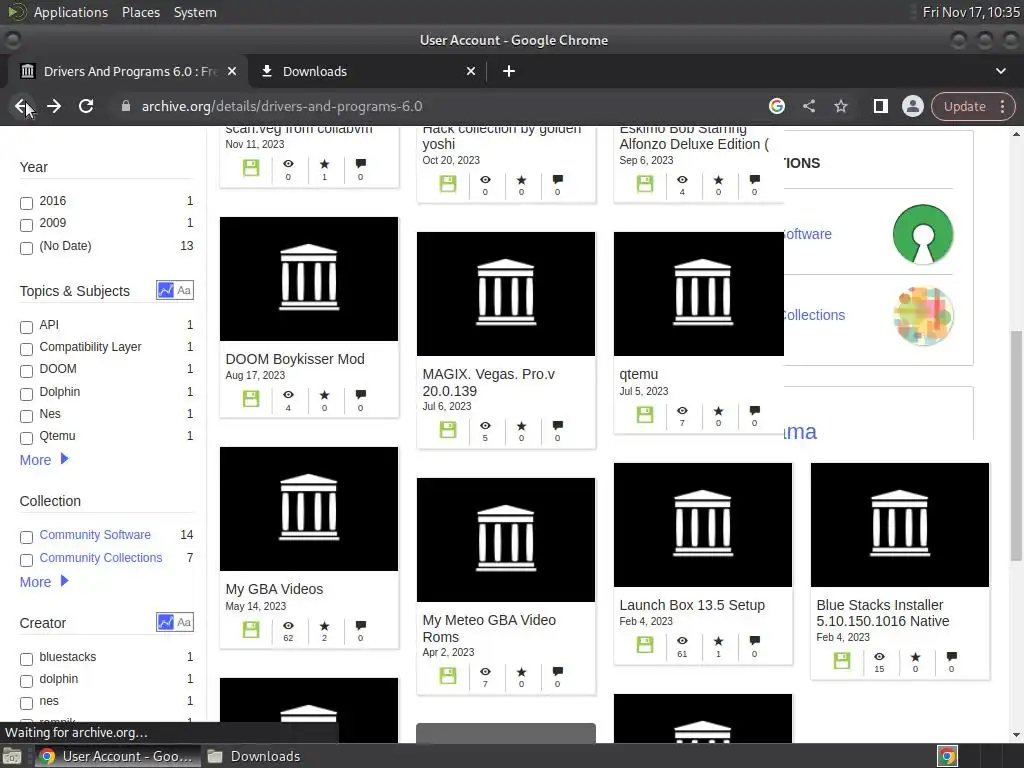Open DOOM Boykisser Mod title
Image resolution: width=1024 pixels, height=768 pixels.
point(295,359)
